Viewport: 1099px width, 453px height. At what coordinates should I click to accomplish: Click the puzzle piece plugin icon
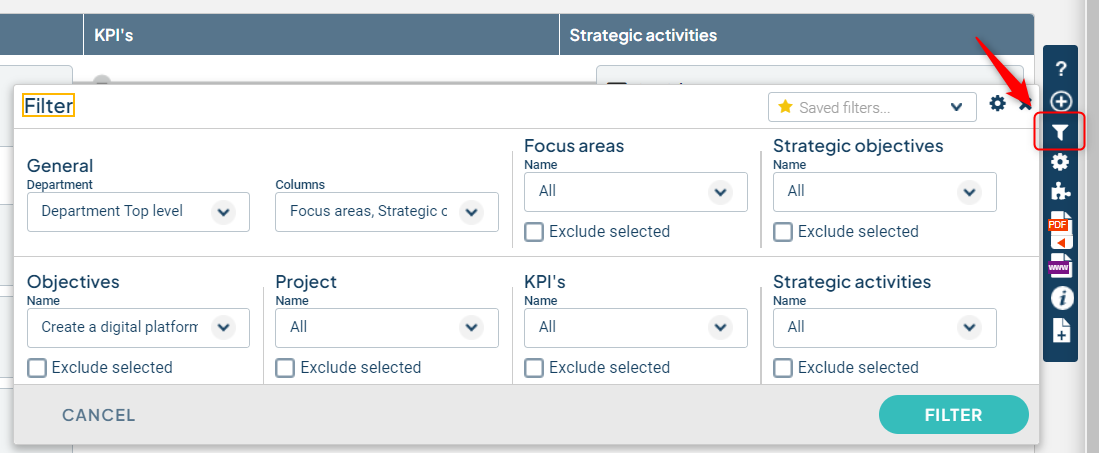[x=1061, y=191]
